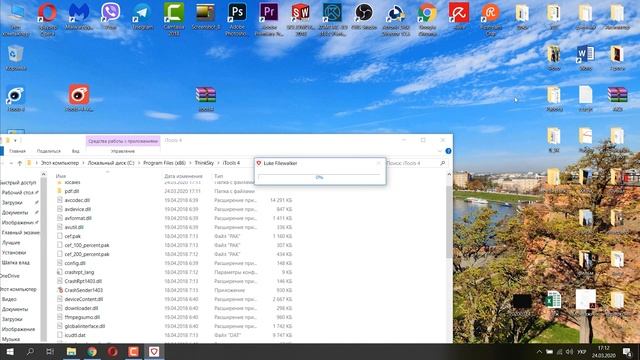Open the Поделиться ribbon tab
640x360 pixels.
click(49, 151)
